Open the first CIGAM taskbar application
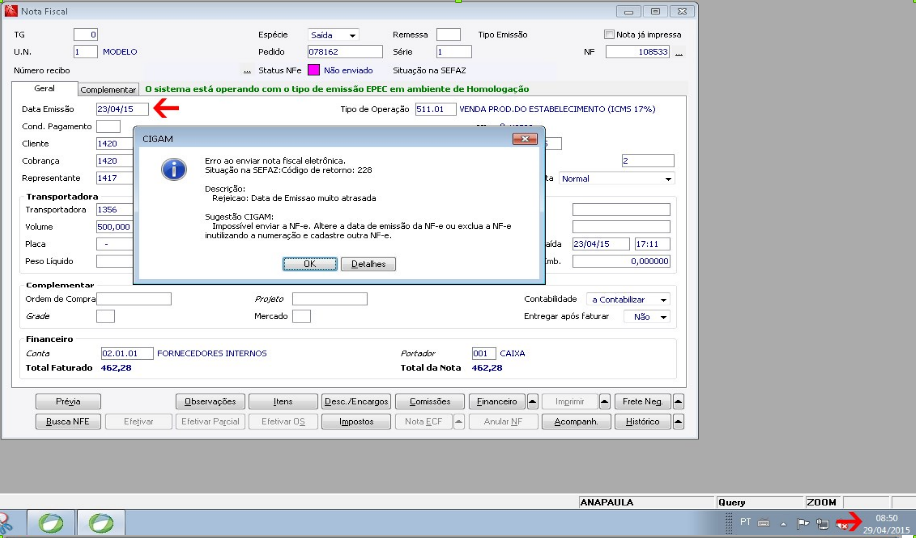Viewport: 916px width, 538px height. (x=51, y=523)
